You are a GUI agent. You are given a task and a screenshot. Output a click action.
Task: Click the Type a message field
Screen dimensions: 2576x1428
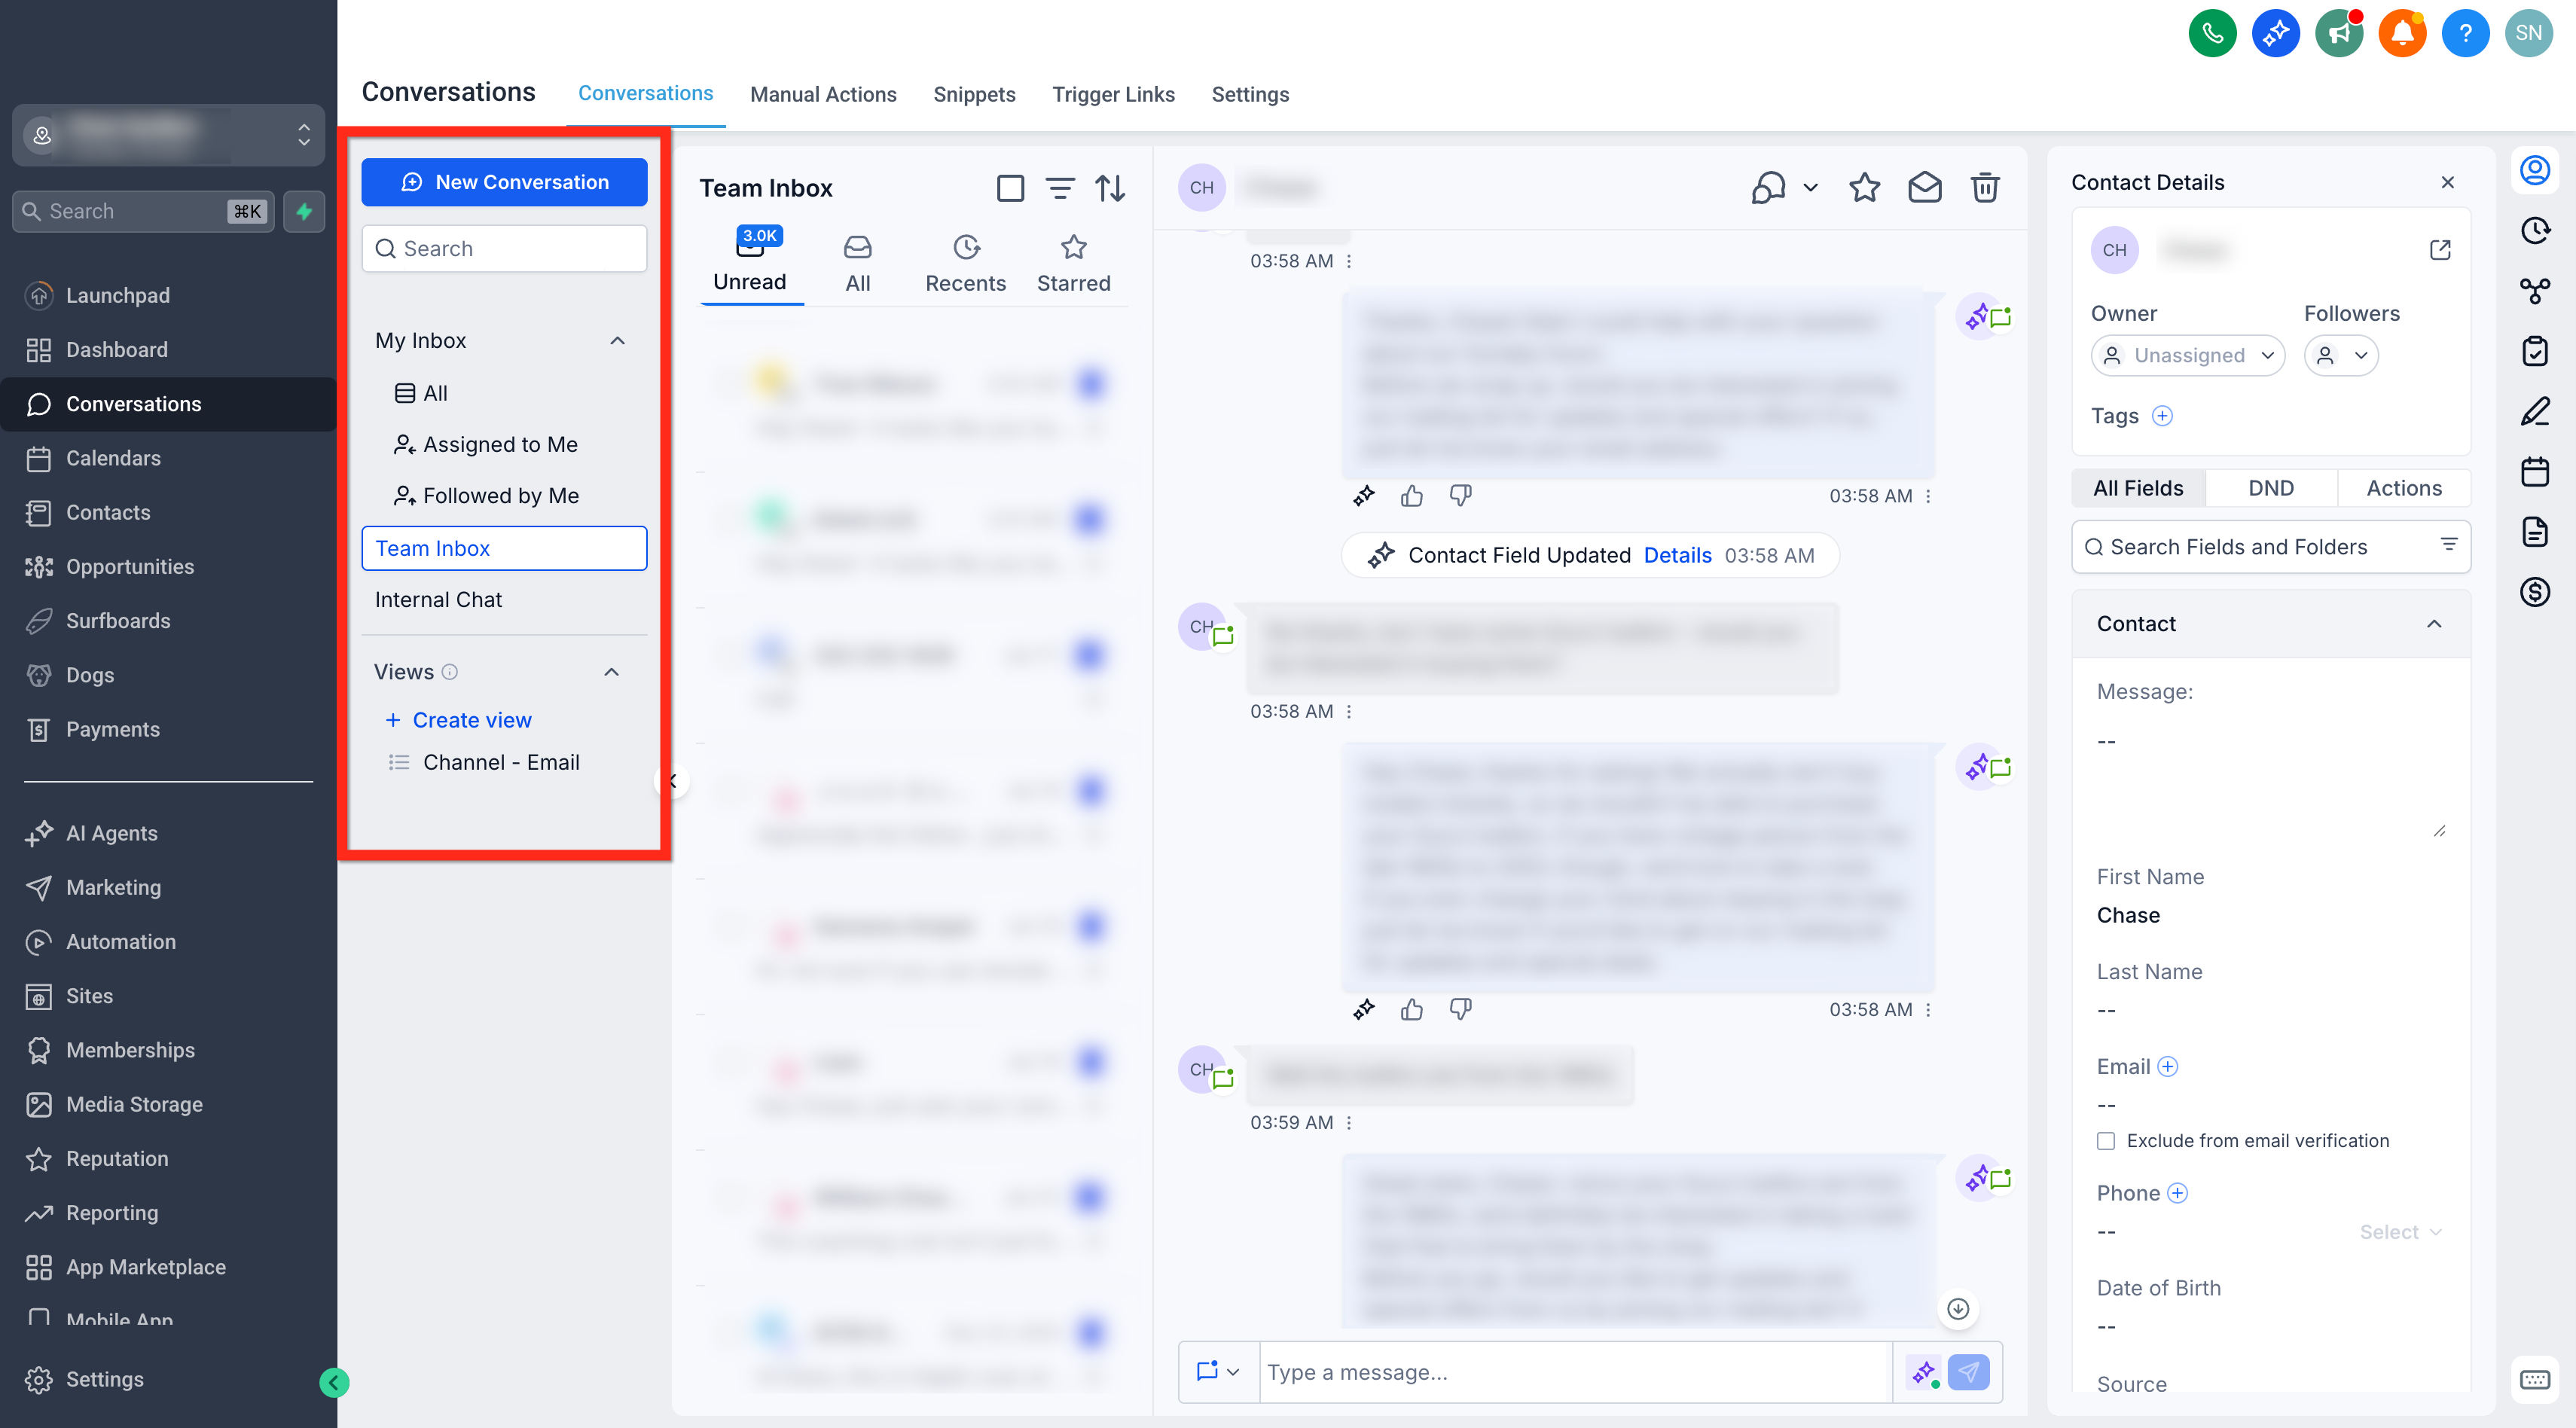coord(1575,1372)
